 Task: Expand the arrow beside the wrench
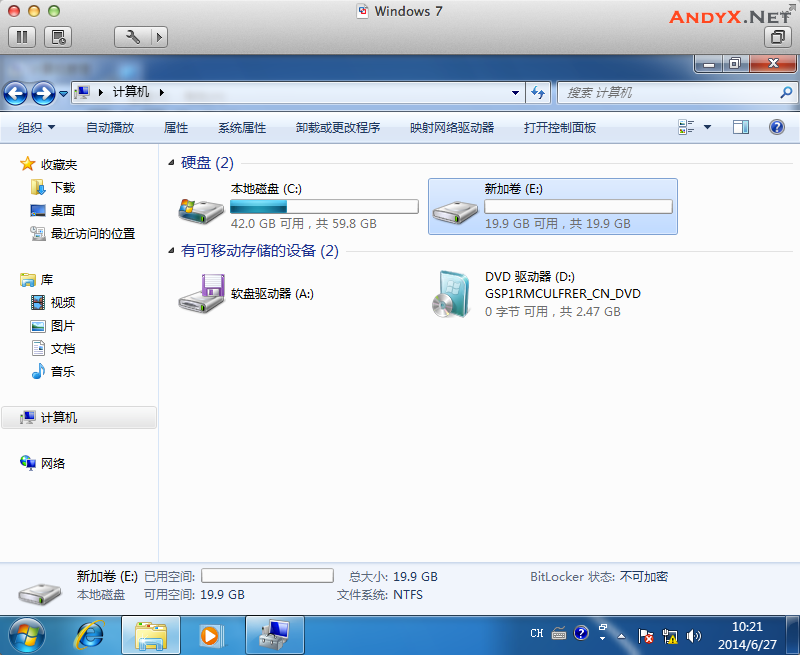click(x=160, y=37)
